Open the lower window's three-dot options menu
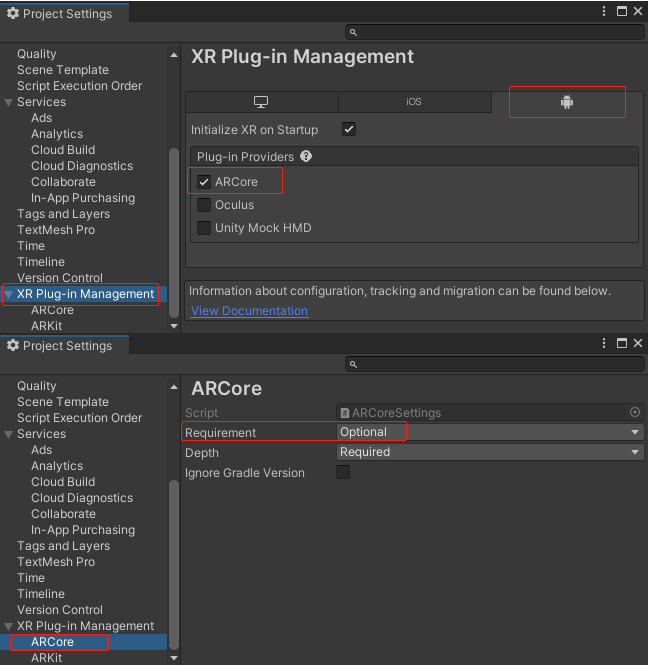Screen dimensions: 648x666 (604, 343)
